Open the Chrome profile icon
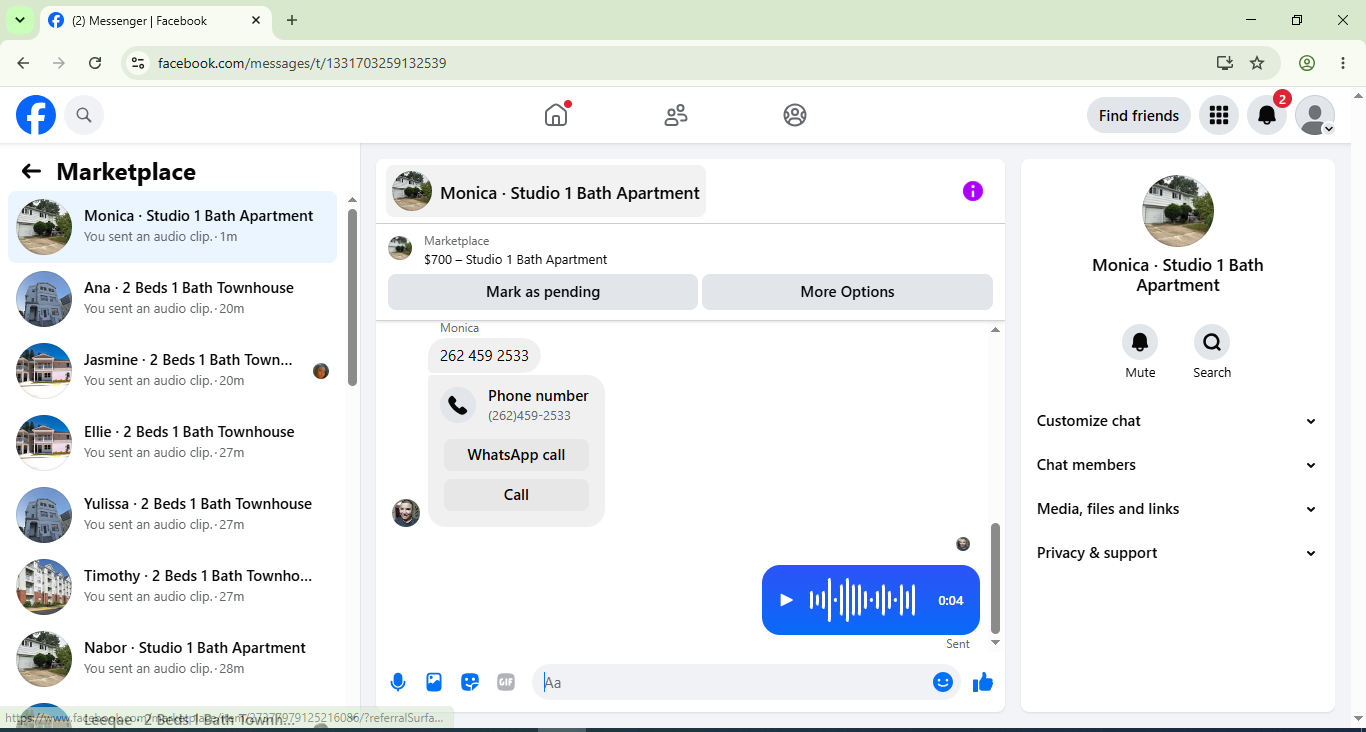 click(1307, 63)
